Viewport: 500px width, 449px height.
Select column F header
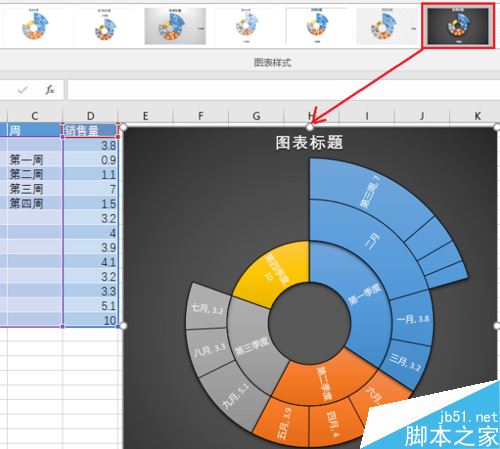pos(201,116)
